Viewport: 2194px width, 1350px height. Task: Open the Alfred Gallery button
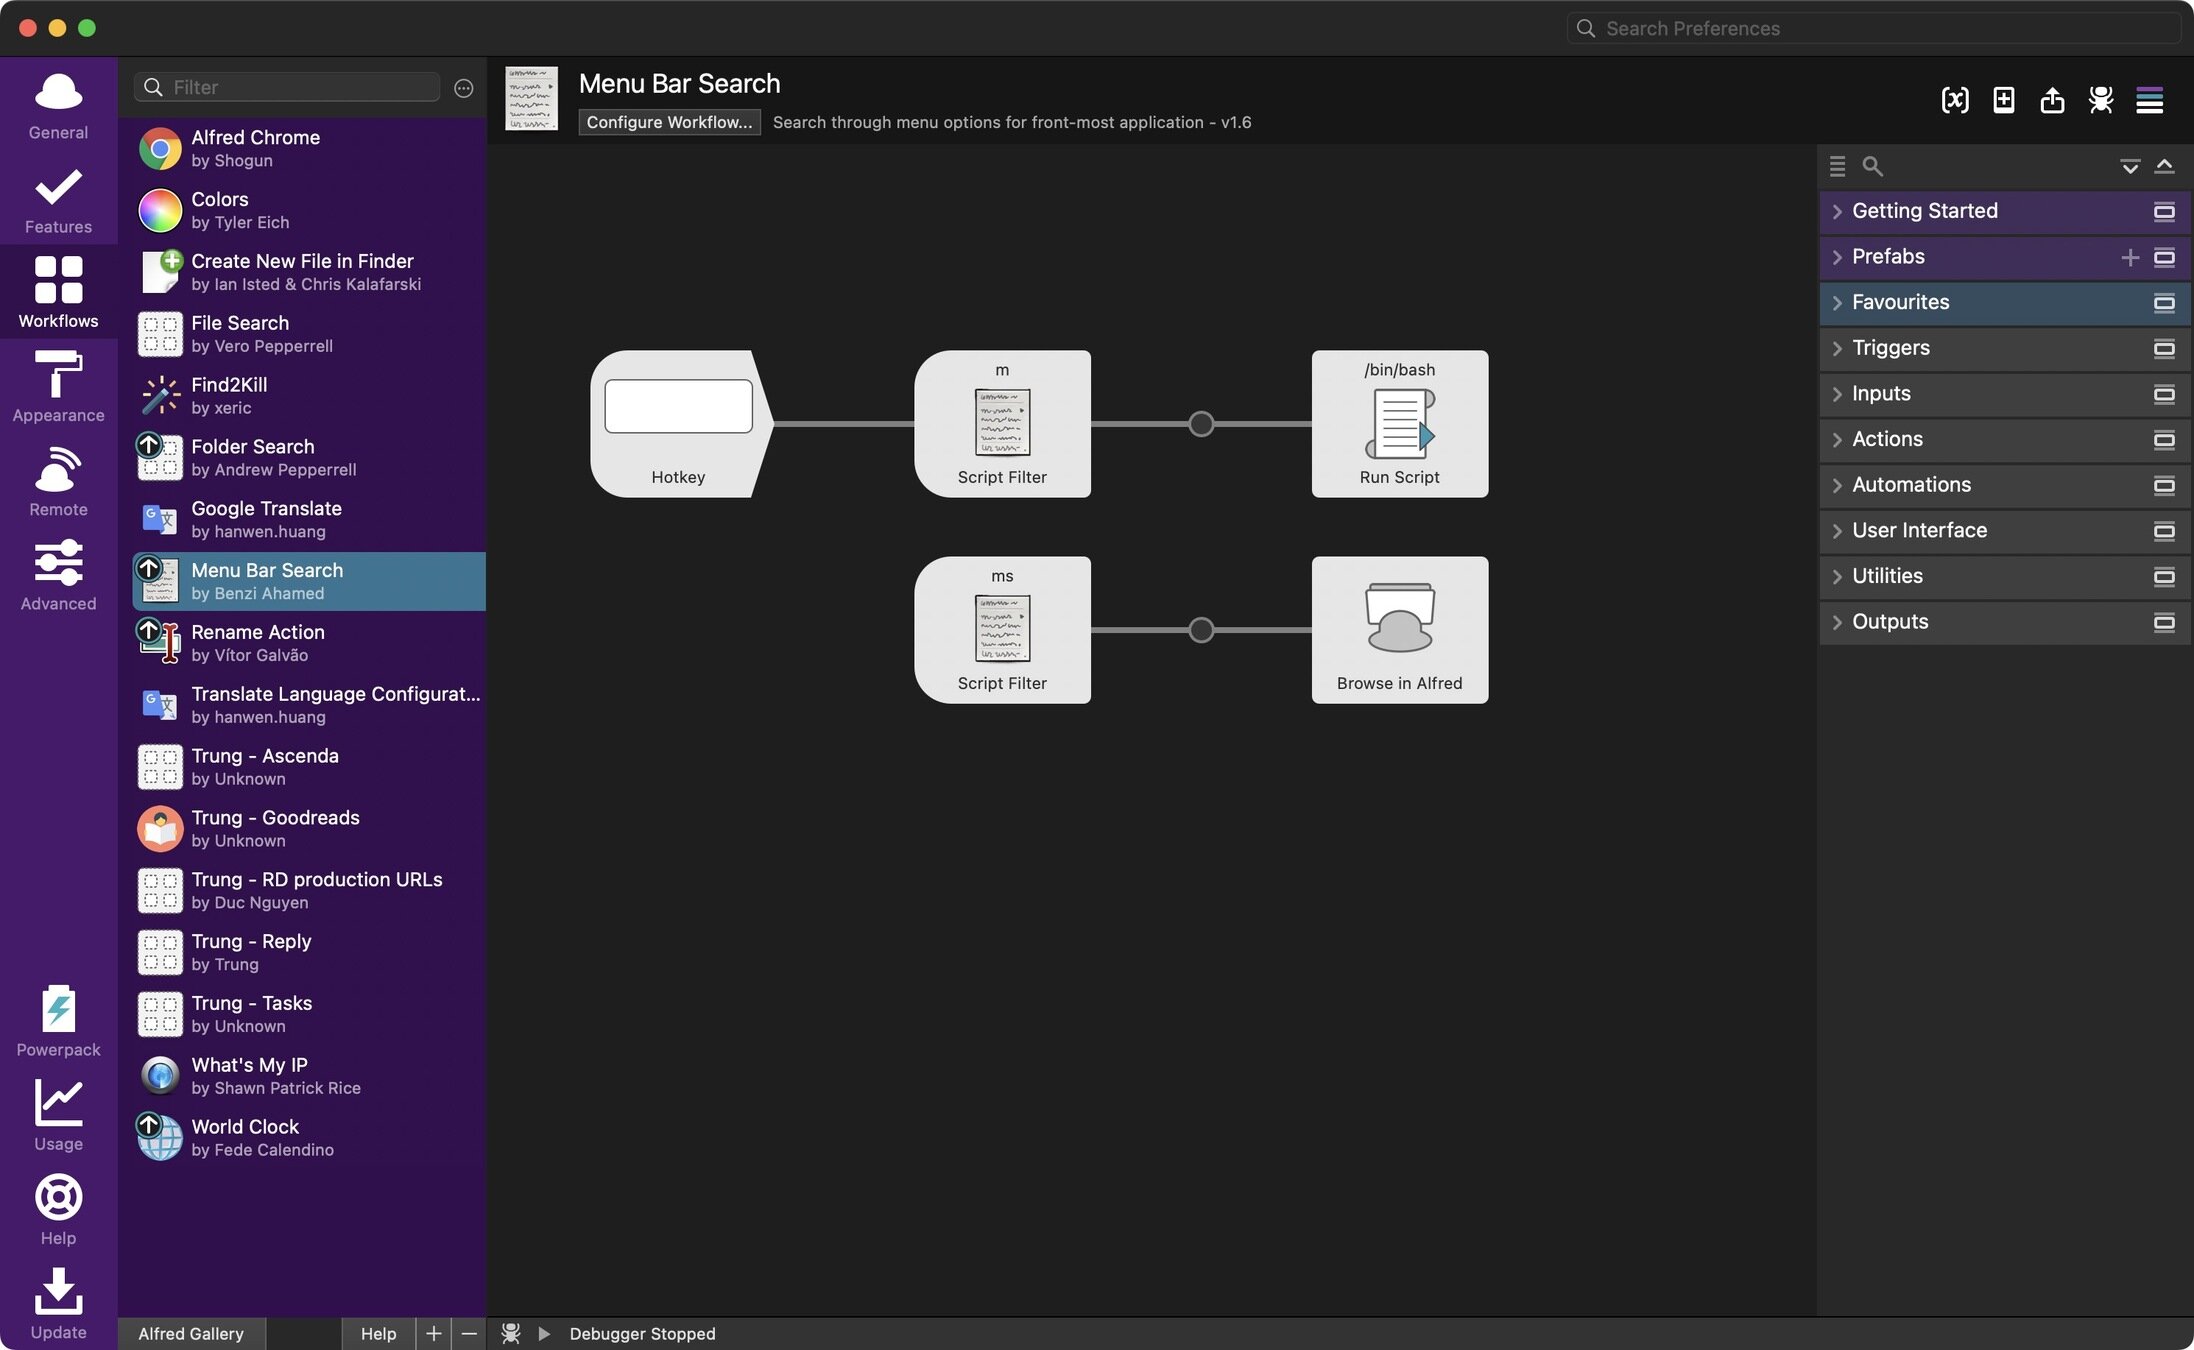[x=191, y=1333]
